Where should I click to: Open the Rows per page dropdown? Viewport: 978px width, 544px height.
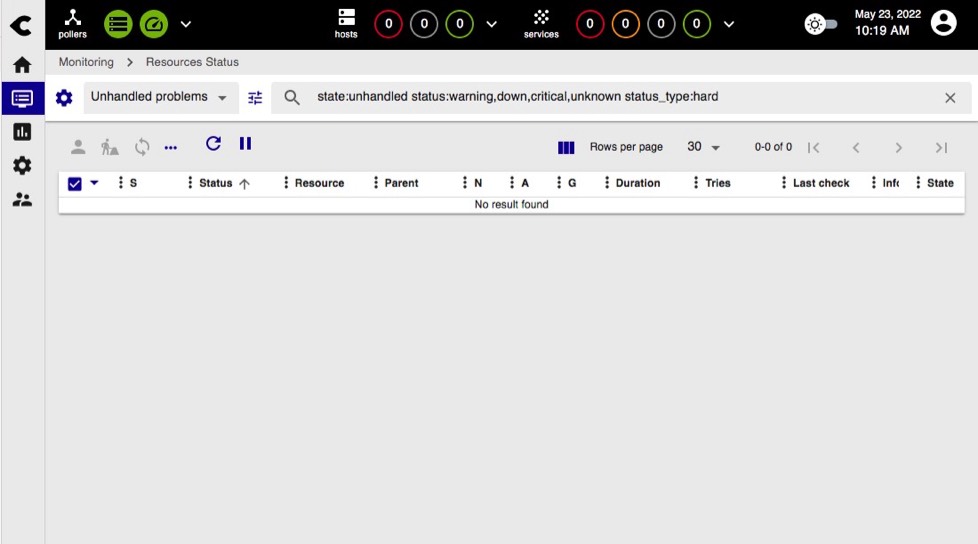[703, 147]
